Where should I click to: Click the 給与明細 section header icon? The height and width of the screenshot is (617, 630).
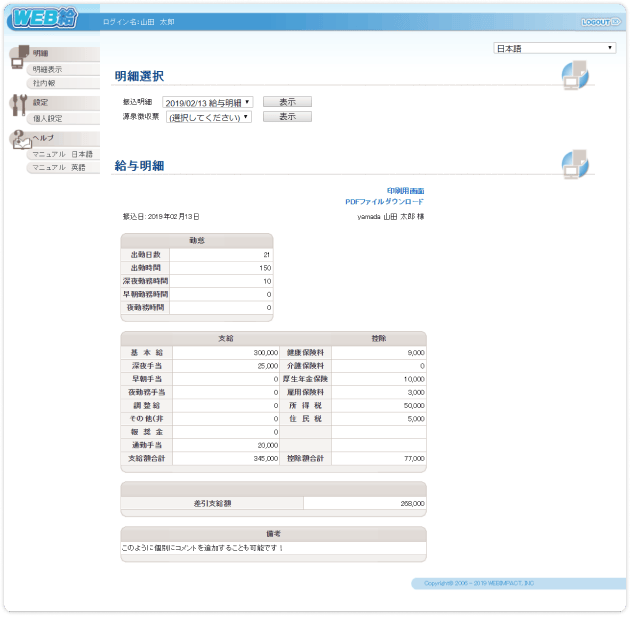click(574, 163)
